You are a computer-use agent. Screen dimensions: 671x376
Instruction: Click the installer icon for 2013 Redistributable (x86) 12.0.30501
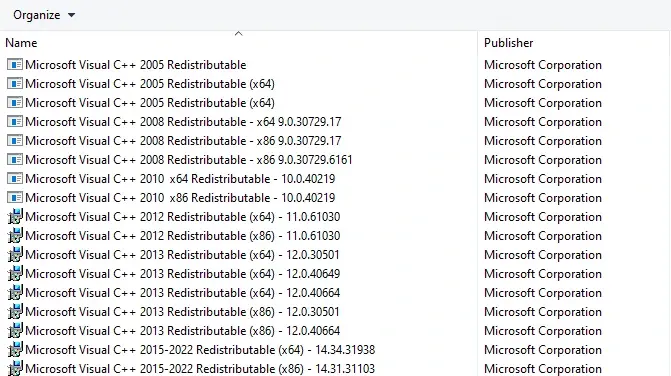coord(15,311)
